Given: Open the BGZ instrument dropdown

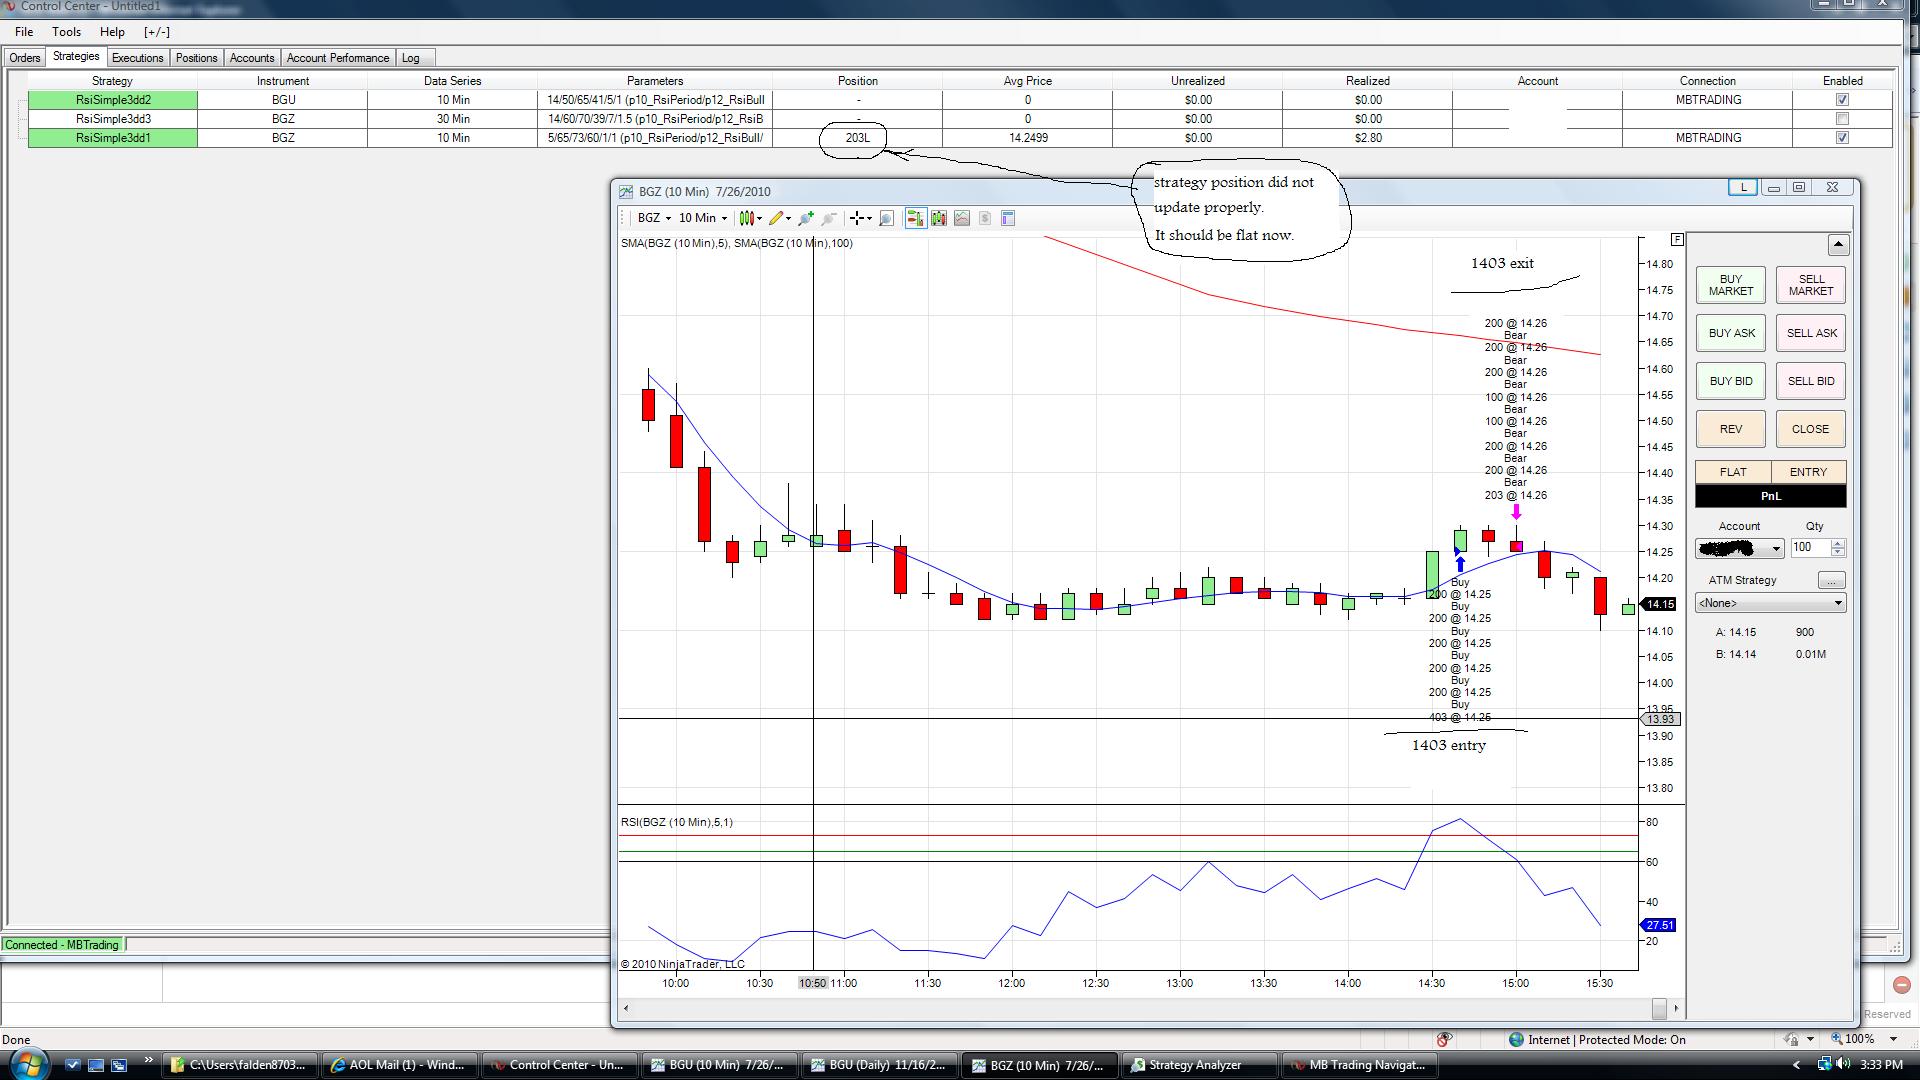Looking at the screenshot, I should tap(655, 218).
